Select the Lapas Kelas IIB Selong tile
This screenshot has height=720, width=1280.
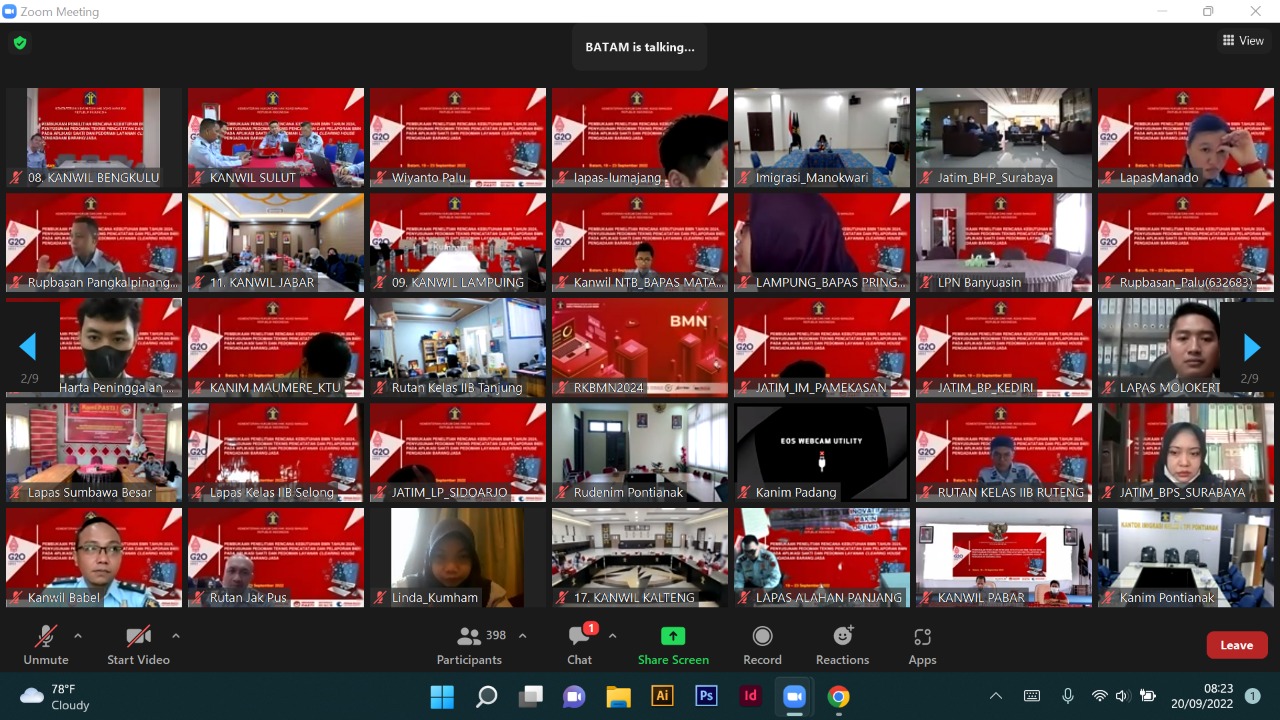276,452
